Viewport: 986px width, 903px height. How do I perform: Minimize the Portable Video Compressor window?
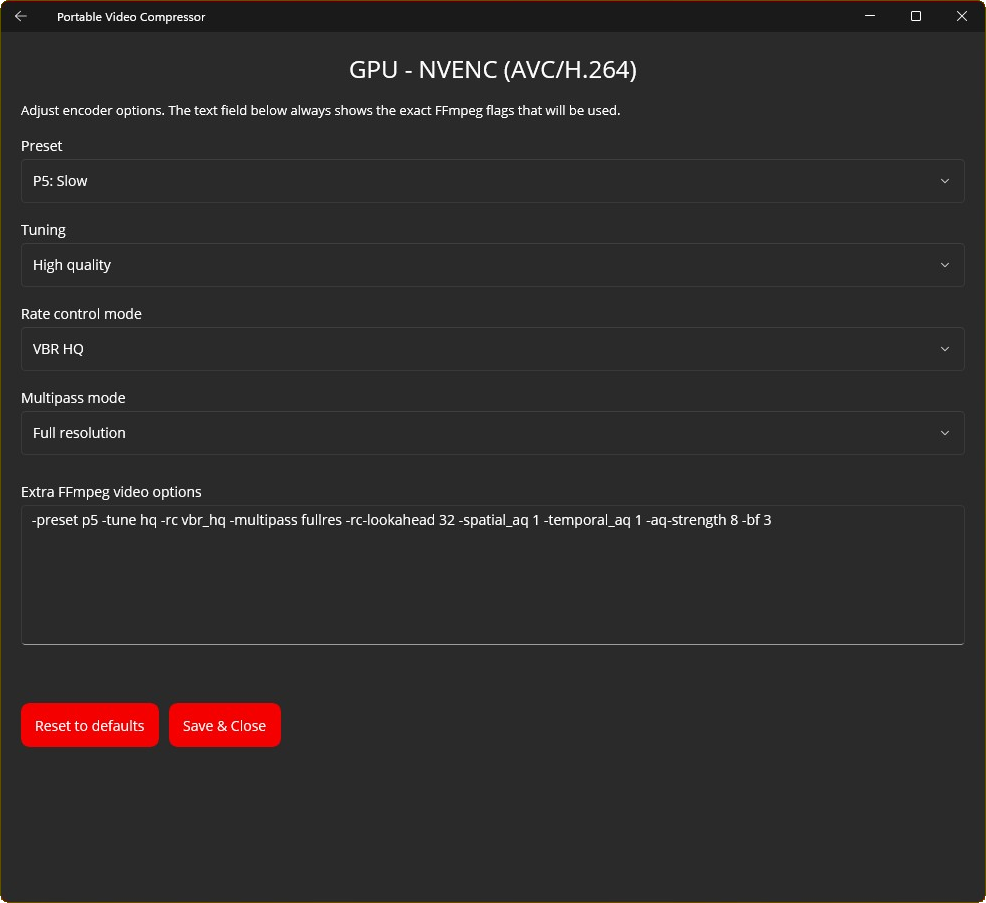[869, 16]
